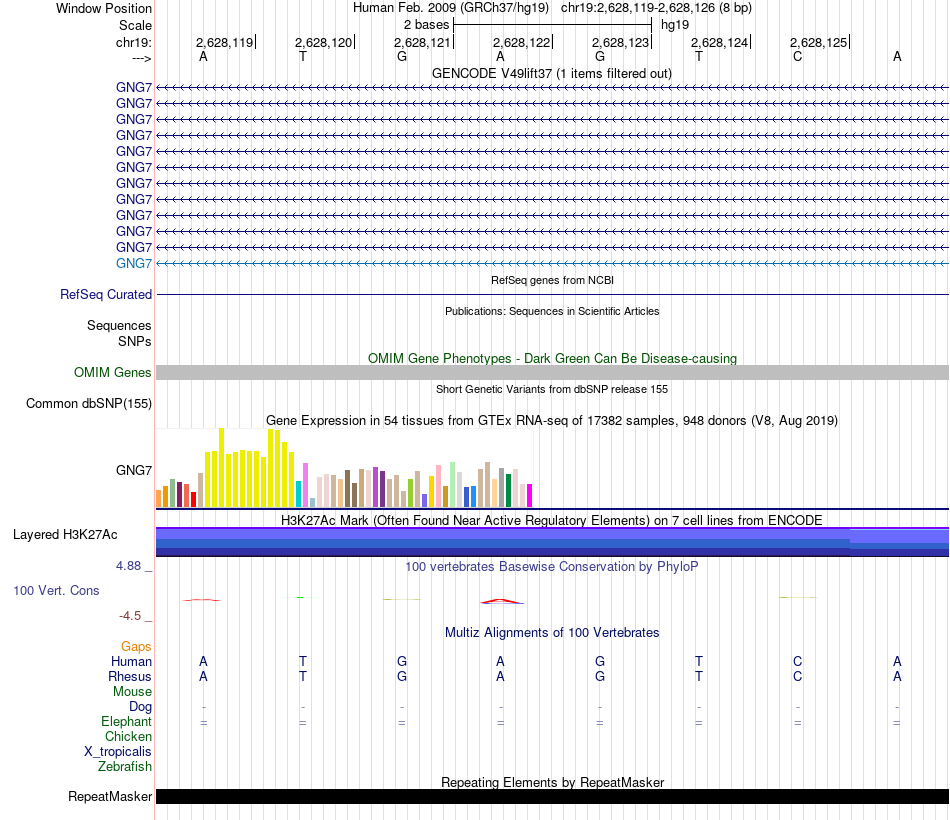The height and width of the screenshot is (820, 950).
Task: Click base C in the Human alignment row
Action: tap(797, 661)
